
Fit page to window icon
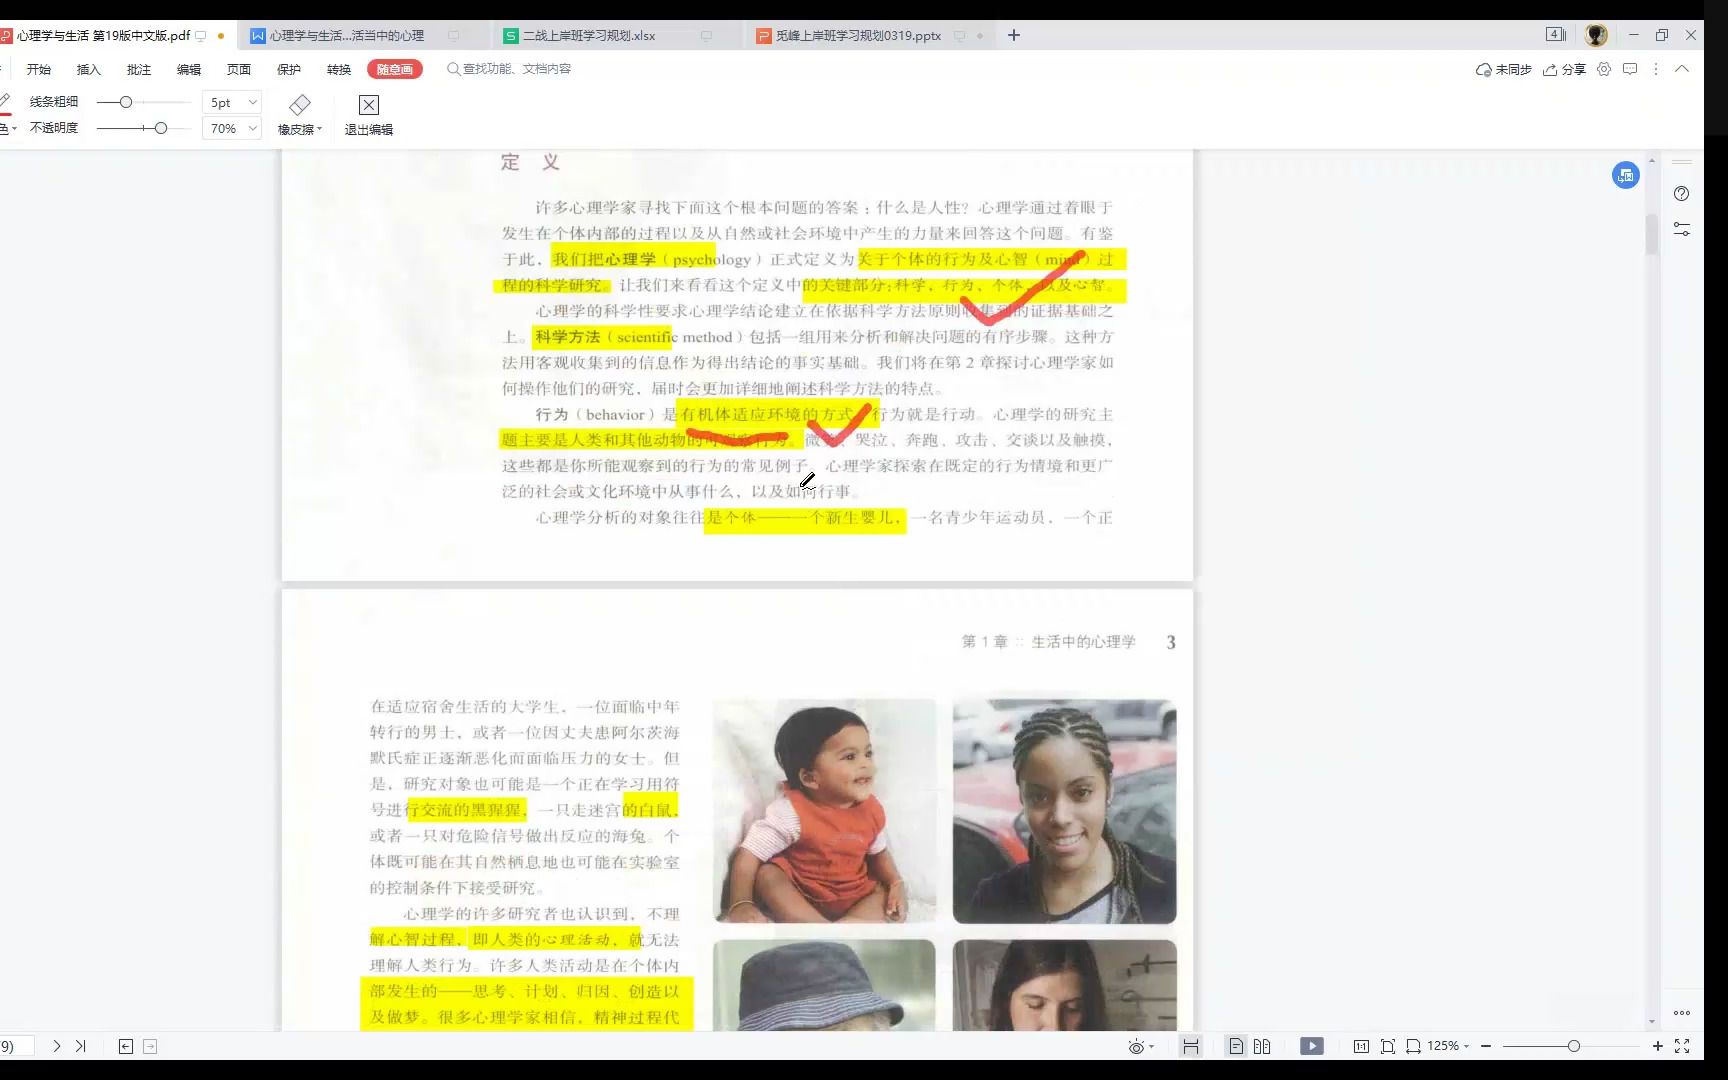[1388, 1046]
